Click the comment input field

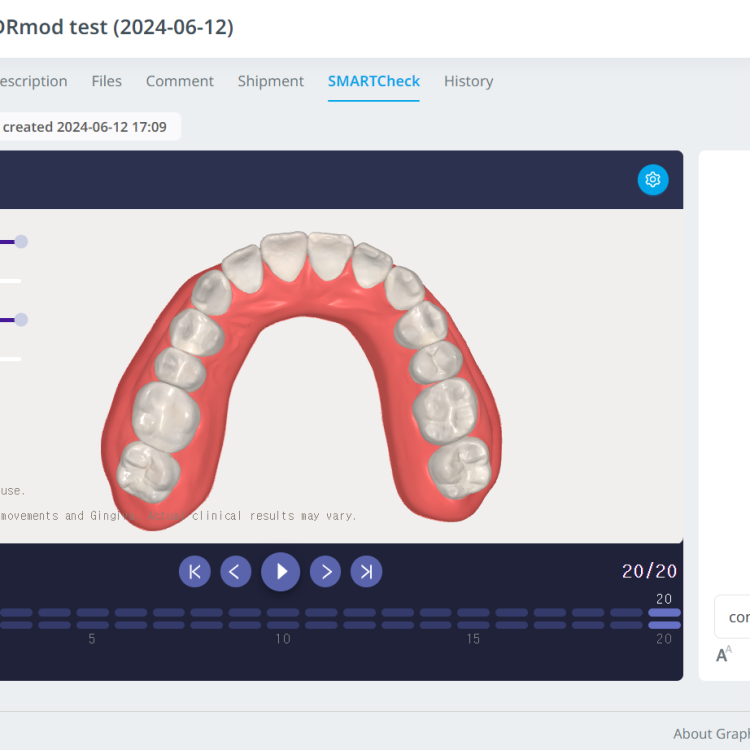click(x=732, y=617)
